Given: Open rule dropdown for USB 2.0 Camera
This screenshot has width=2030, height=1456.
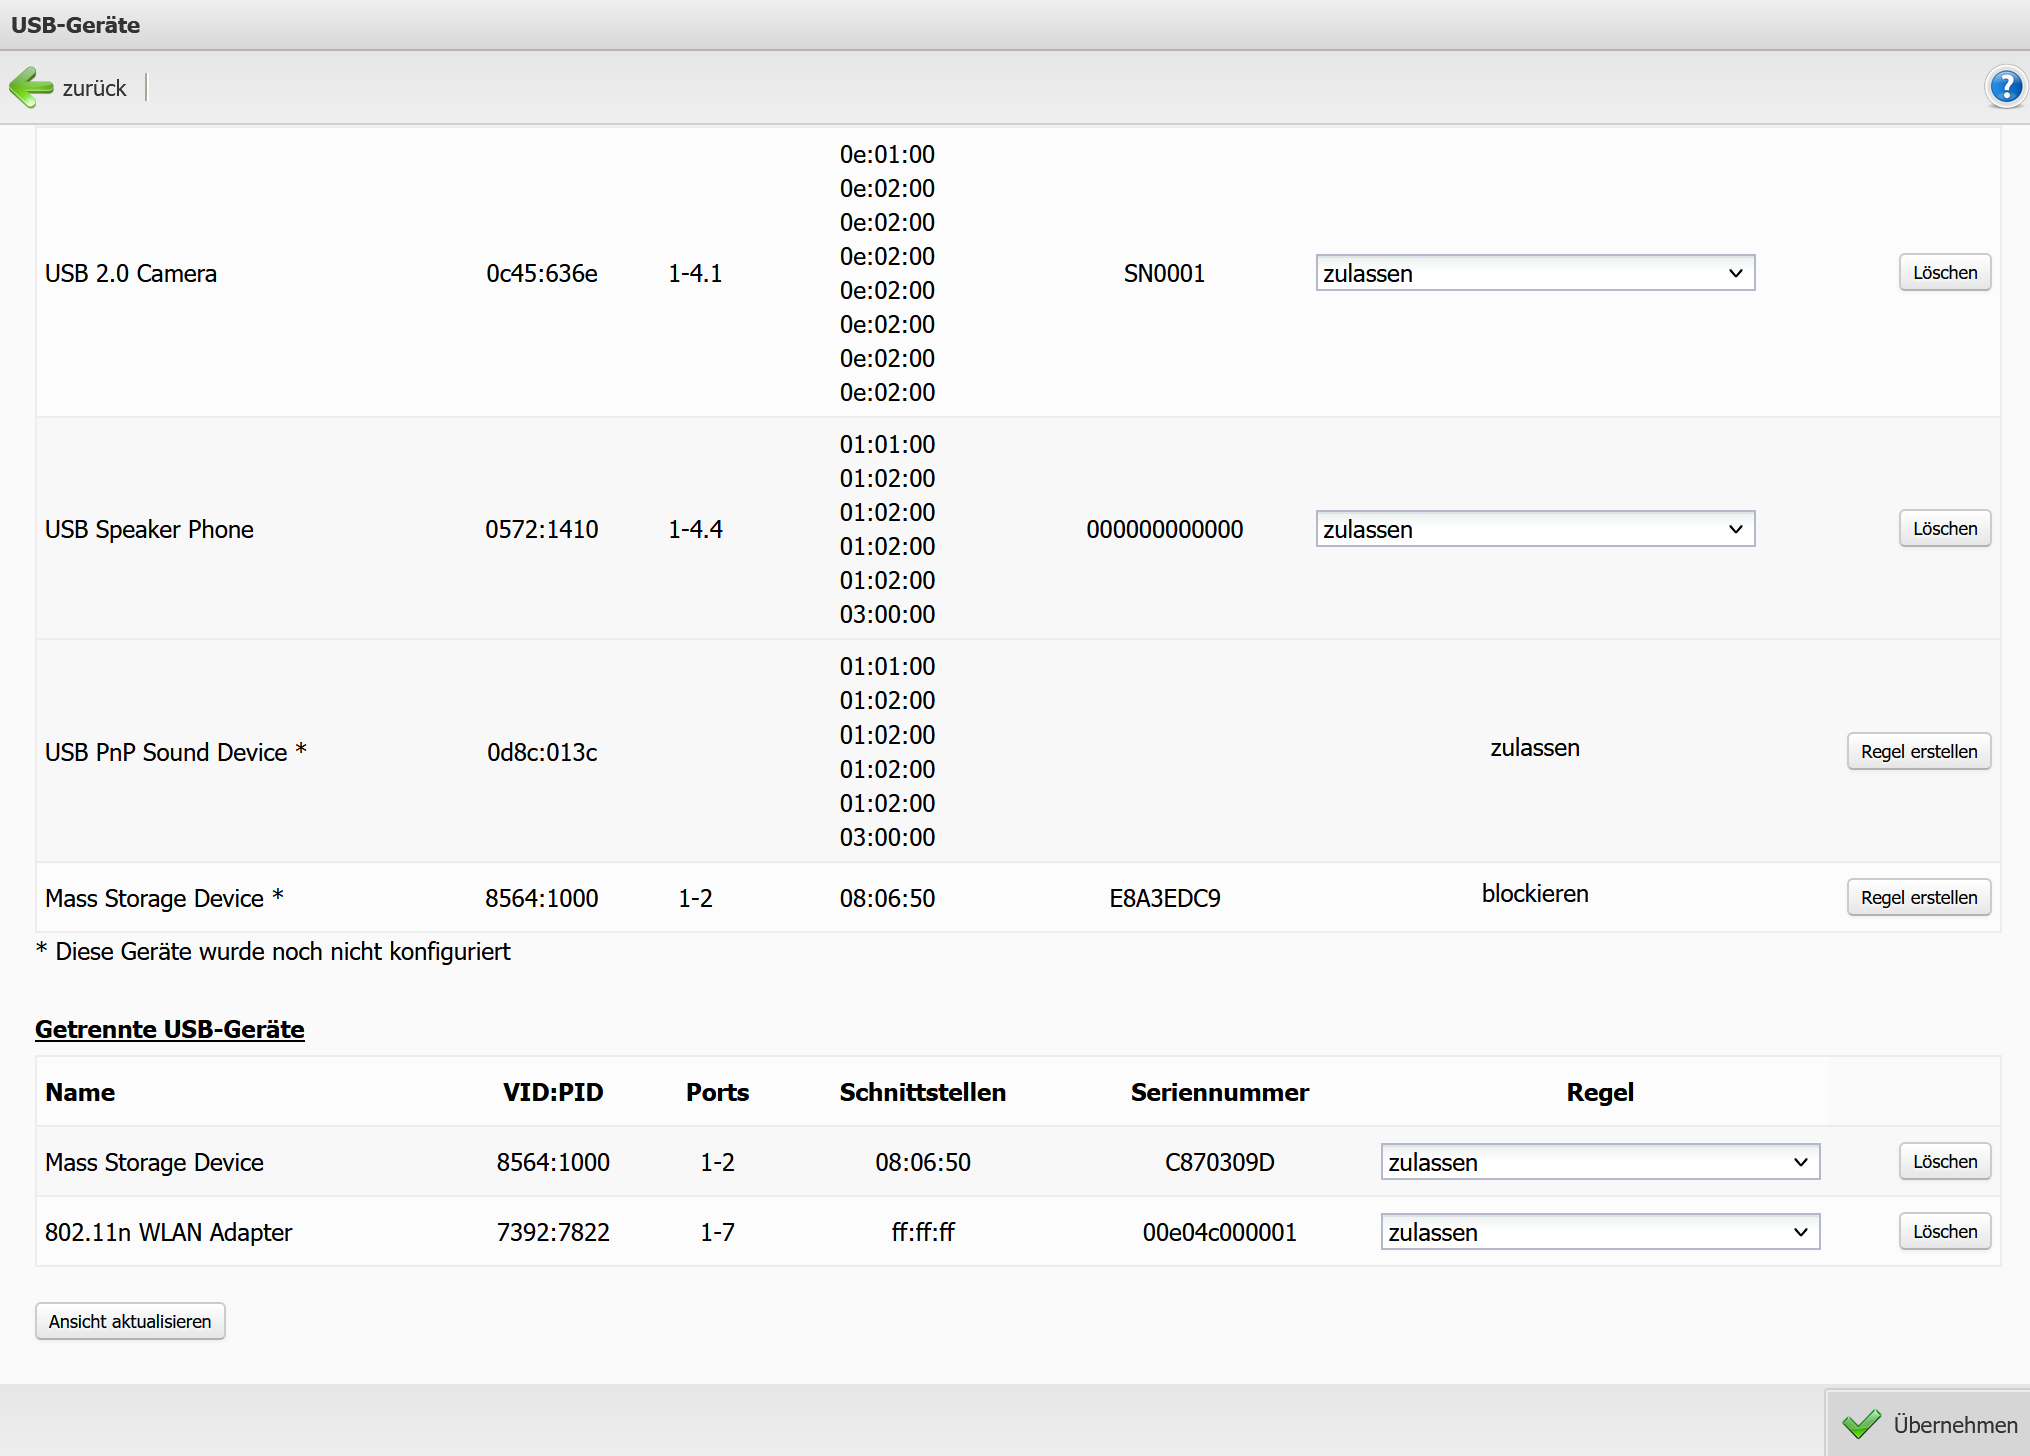Looking at the screenshot, I should [x=1534, y=273].
